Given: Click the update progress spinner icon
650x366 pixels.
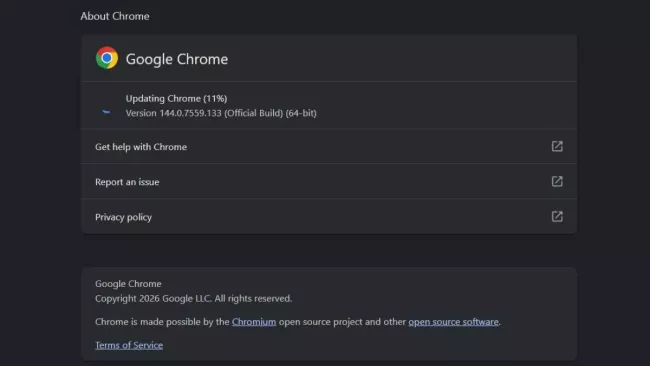Looking at the screenshot, I should 107,111.
